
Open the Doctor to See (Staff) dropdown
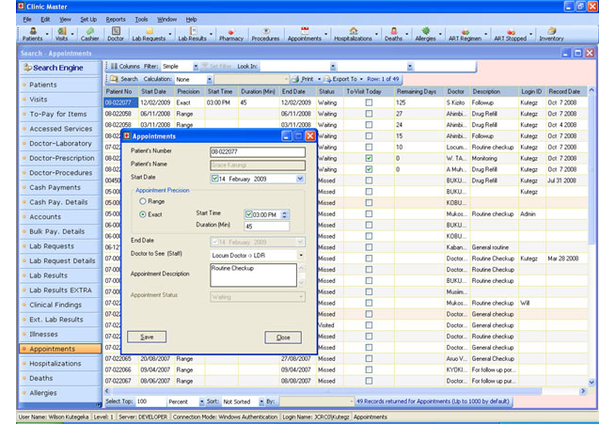coord(301,255)
